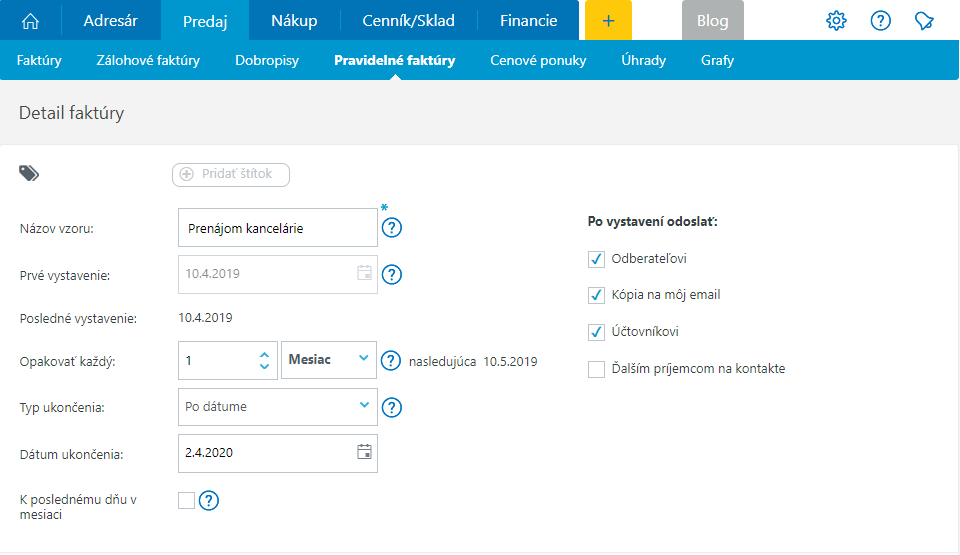Viewport: 960px width, 555px height.
Task: Expand the Mesiac period dropdown
Action: coord(329,360)
